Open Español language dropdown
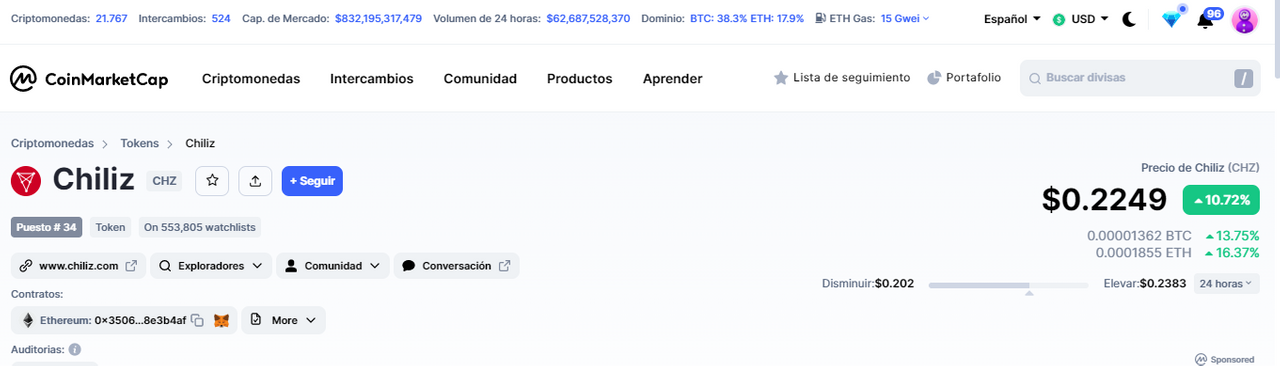 (x=1012, y=19)
